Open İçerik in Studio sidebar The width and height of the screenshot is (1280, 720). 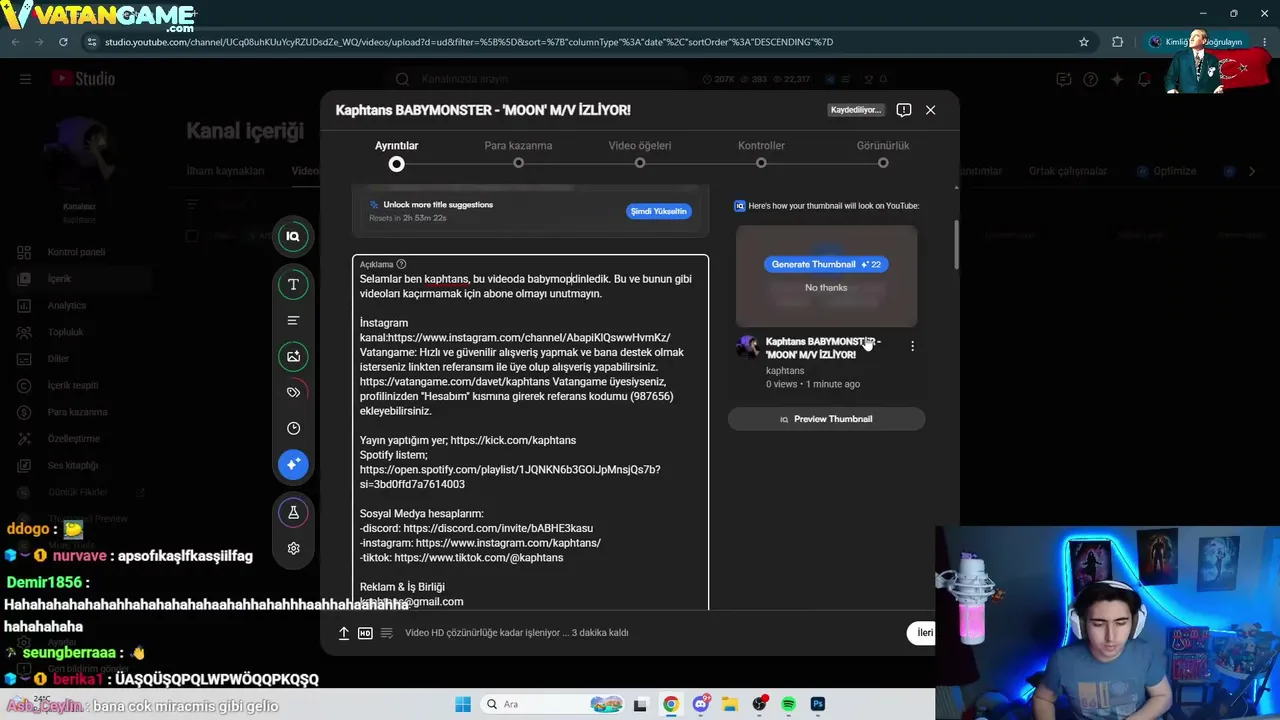tap(59, 279)
